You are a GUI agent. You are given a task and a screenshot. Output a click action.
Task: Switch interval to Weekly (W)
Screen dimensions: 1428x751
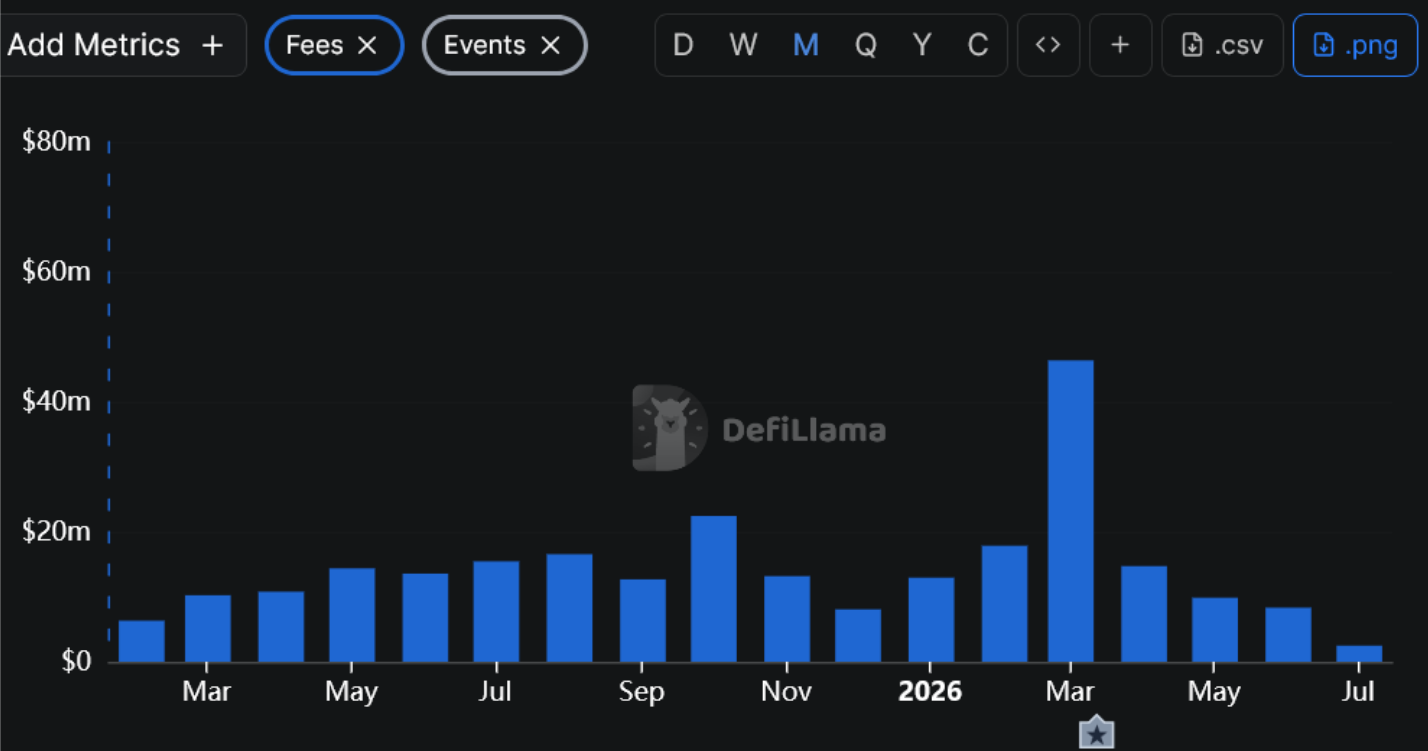[743, 45]
